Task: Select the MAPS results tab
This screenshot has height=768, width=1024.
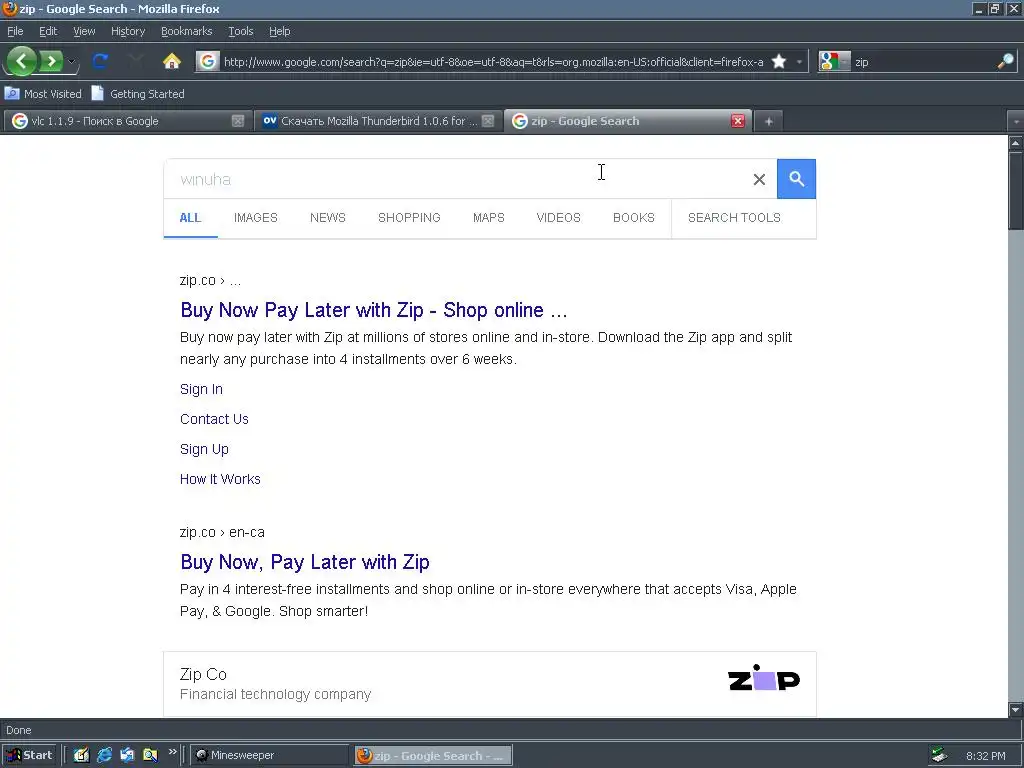Action: pyautogui.click(x=488, y=217)
